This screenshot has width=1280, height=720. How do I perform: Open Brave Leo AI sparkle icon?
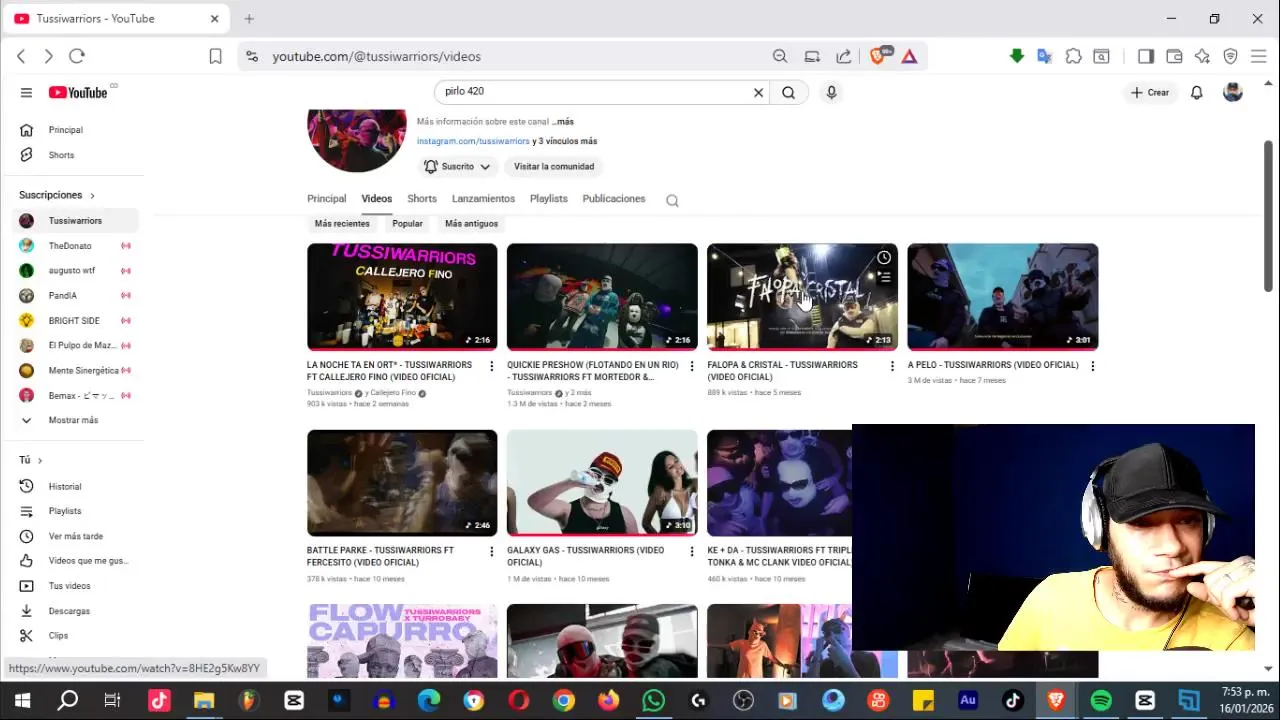1202,56
